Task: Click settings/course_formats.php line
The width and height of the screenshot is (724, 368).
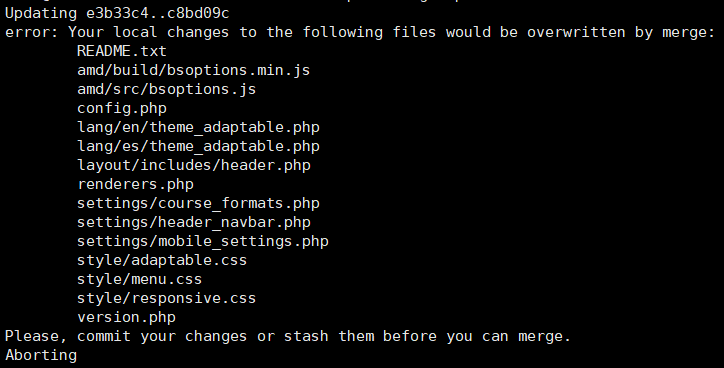Action: pyautogui.click(x=198, y=203)
